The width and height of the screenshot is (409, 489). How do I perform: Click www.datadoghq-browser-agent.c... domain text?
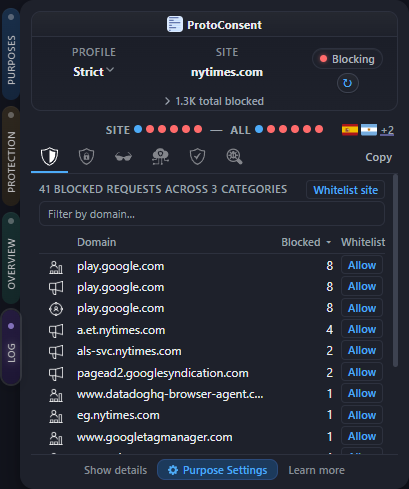coord(170,394)
